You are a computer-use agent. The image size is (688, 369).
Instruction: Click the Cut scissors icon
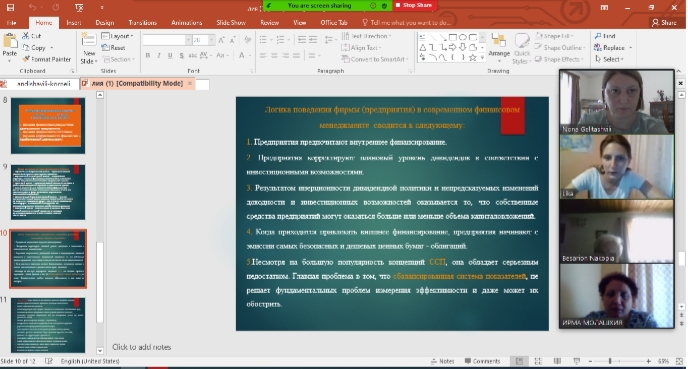tap(26, 36)
